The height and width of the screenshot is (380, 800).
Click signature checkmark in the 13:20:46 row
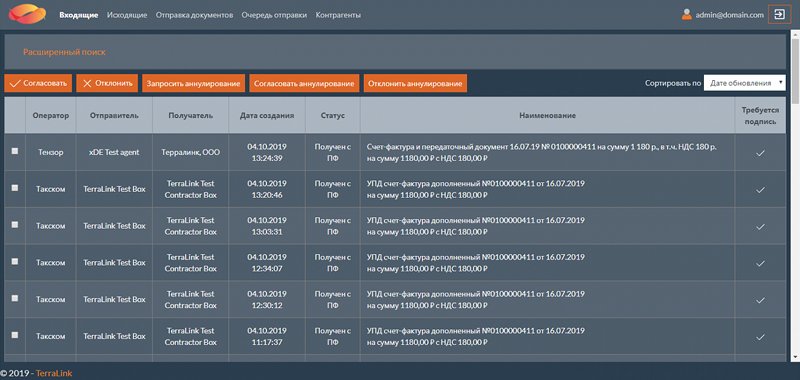pos(760,189)
